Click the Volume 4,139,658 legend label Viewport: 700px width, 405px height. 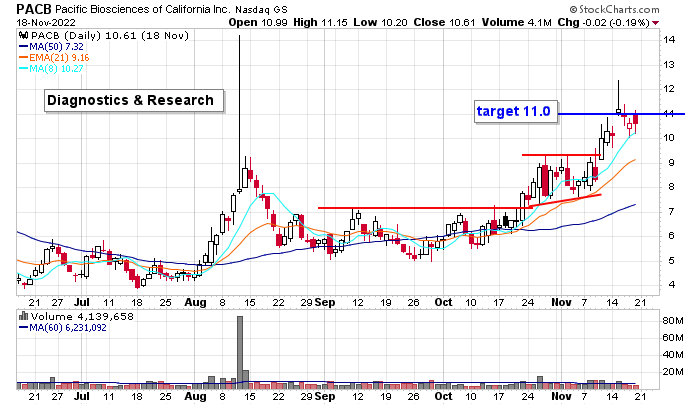click(82, 317)
